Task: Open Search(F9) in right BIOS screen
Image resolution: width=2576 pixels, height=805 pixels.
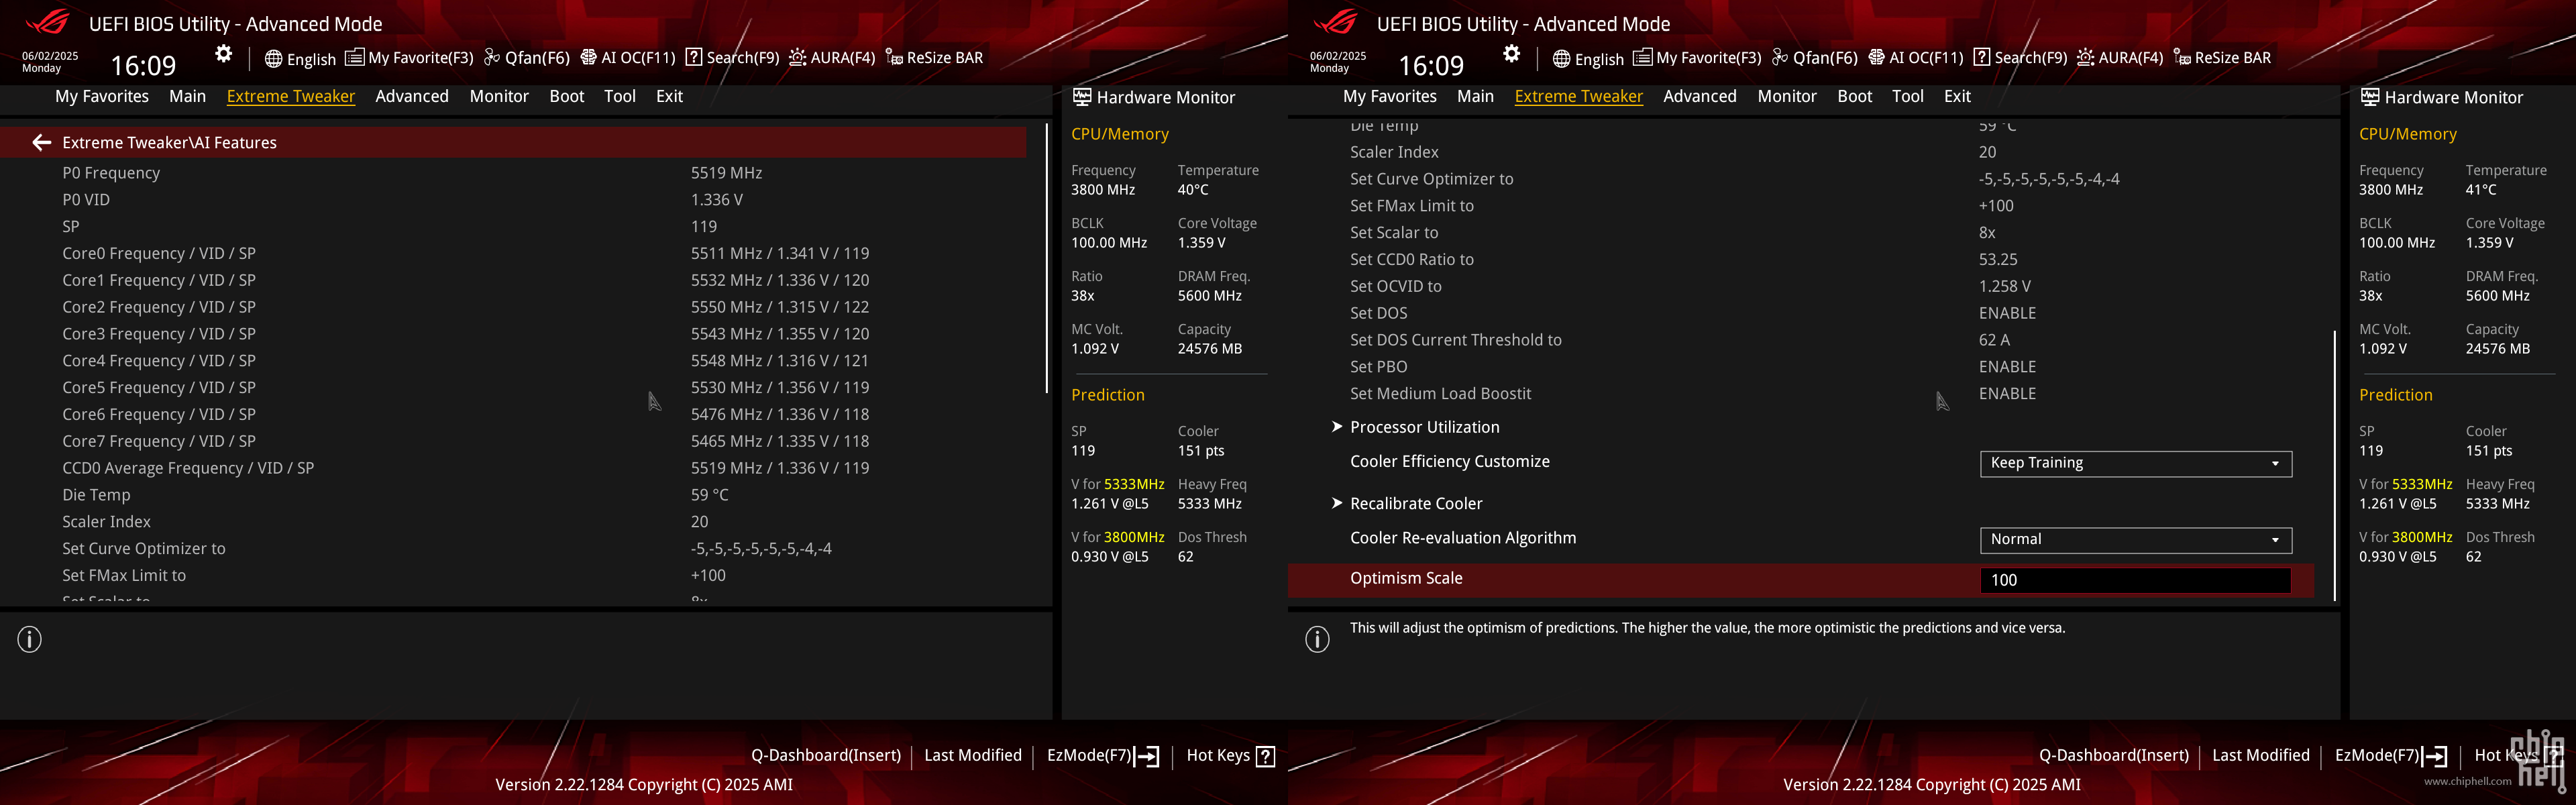Action: [x=2021, y=58]
